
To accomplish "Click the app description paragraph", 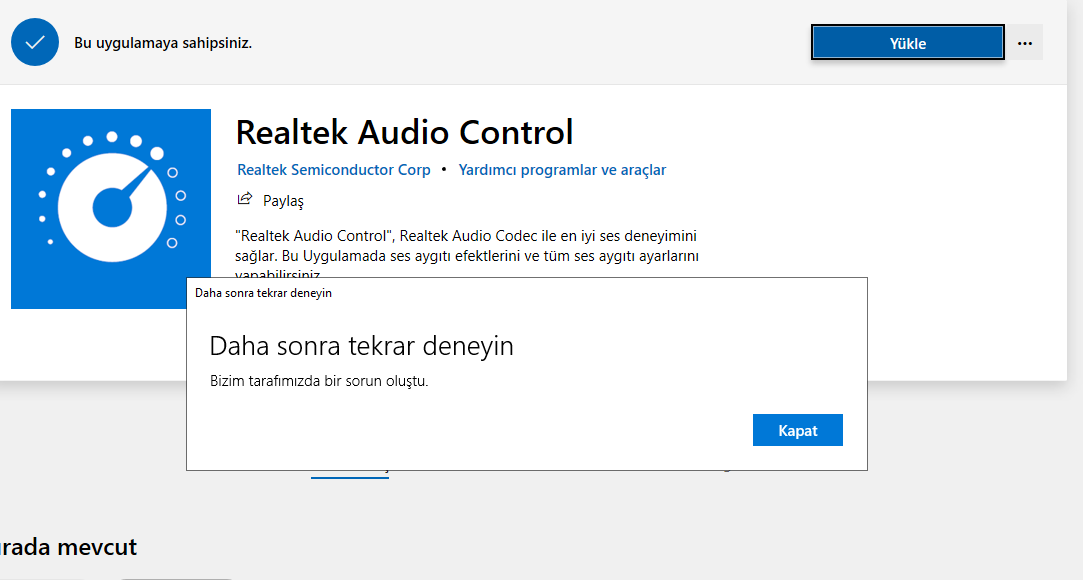I will (467, 255).
